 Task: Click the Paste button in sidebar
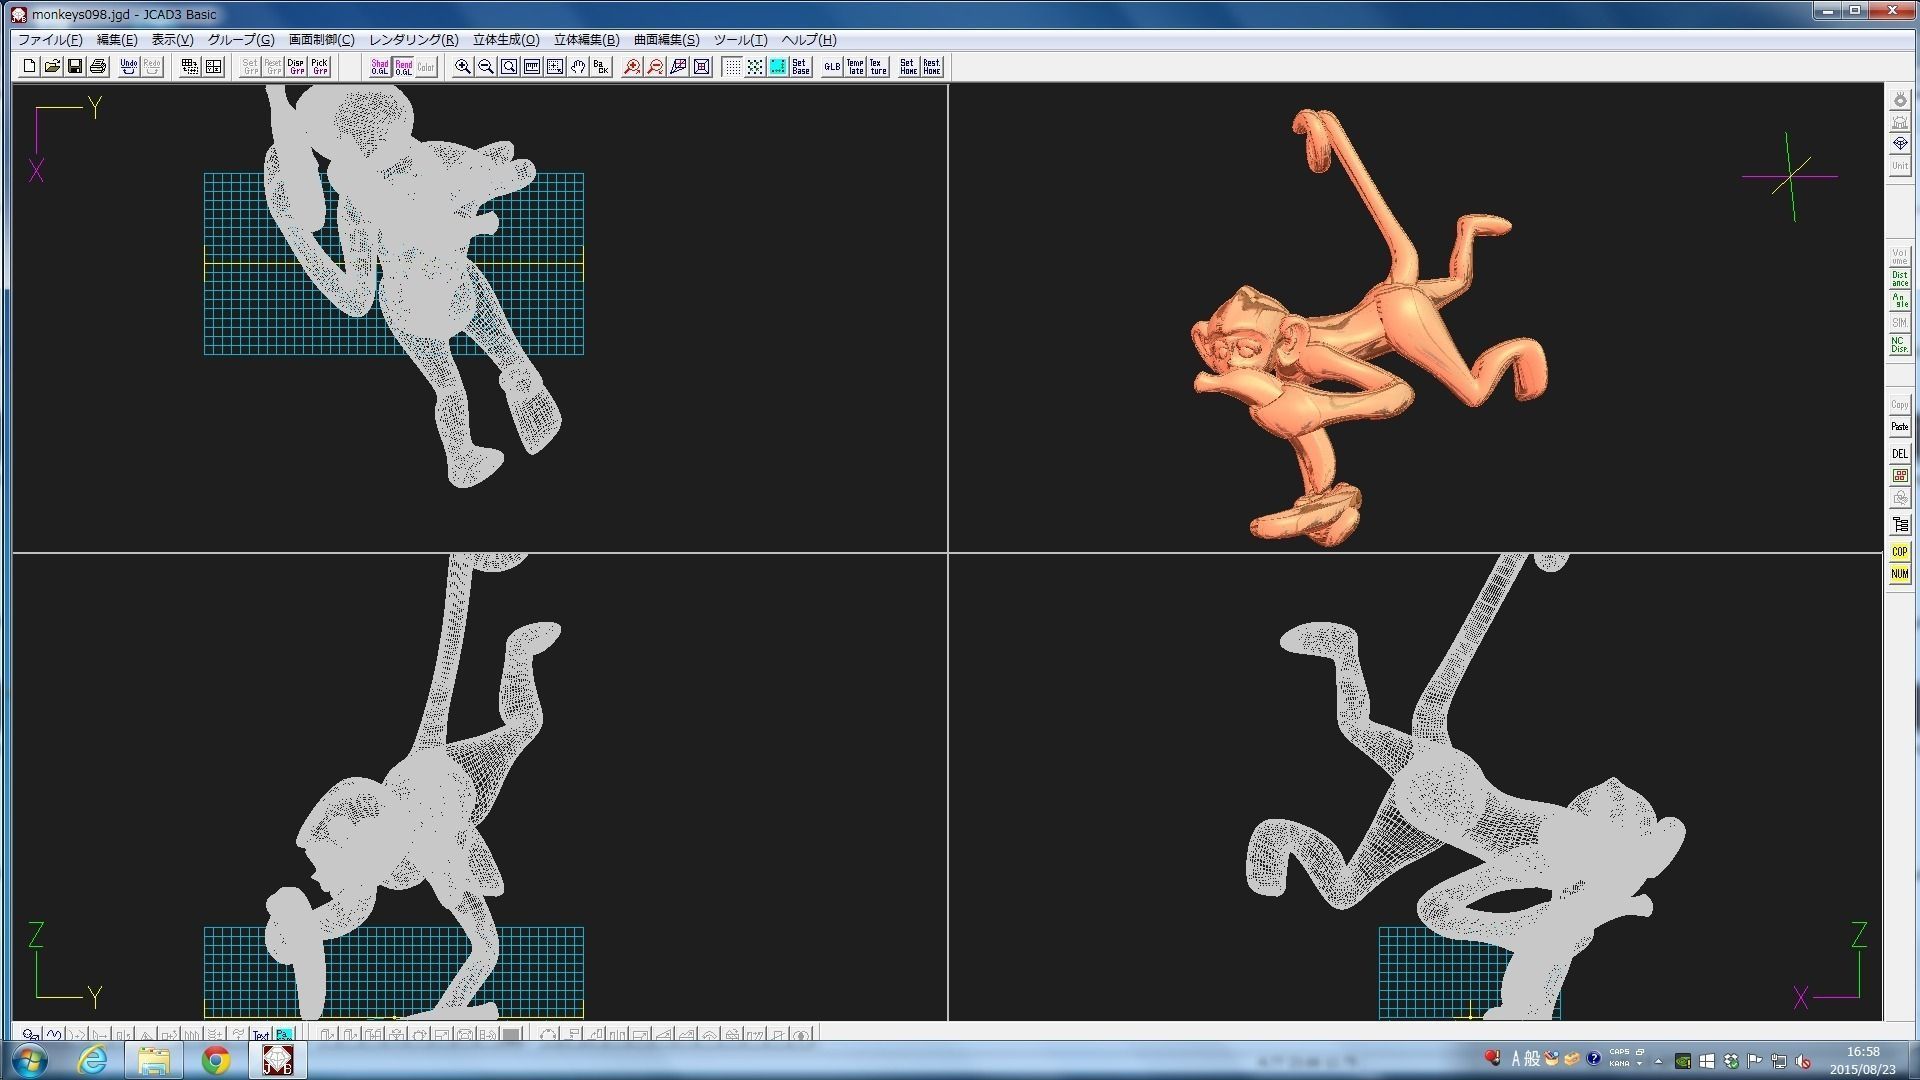tap(1899, 427)
